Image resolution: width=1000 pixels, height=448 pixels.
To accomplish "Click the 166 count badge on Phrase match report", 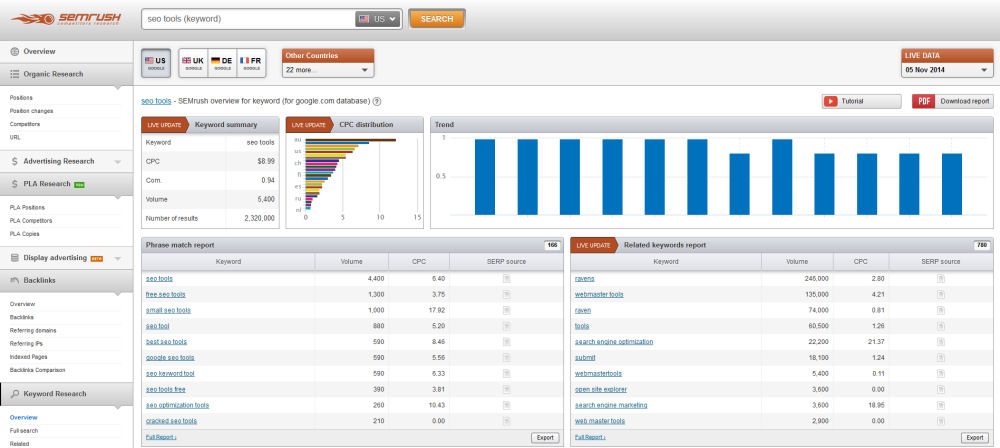I will 552,245.
